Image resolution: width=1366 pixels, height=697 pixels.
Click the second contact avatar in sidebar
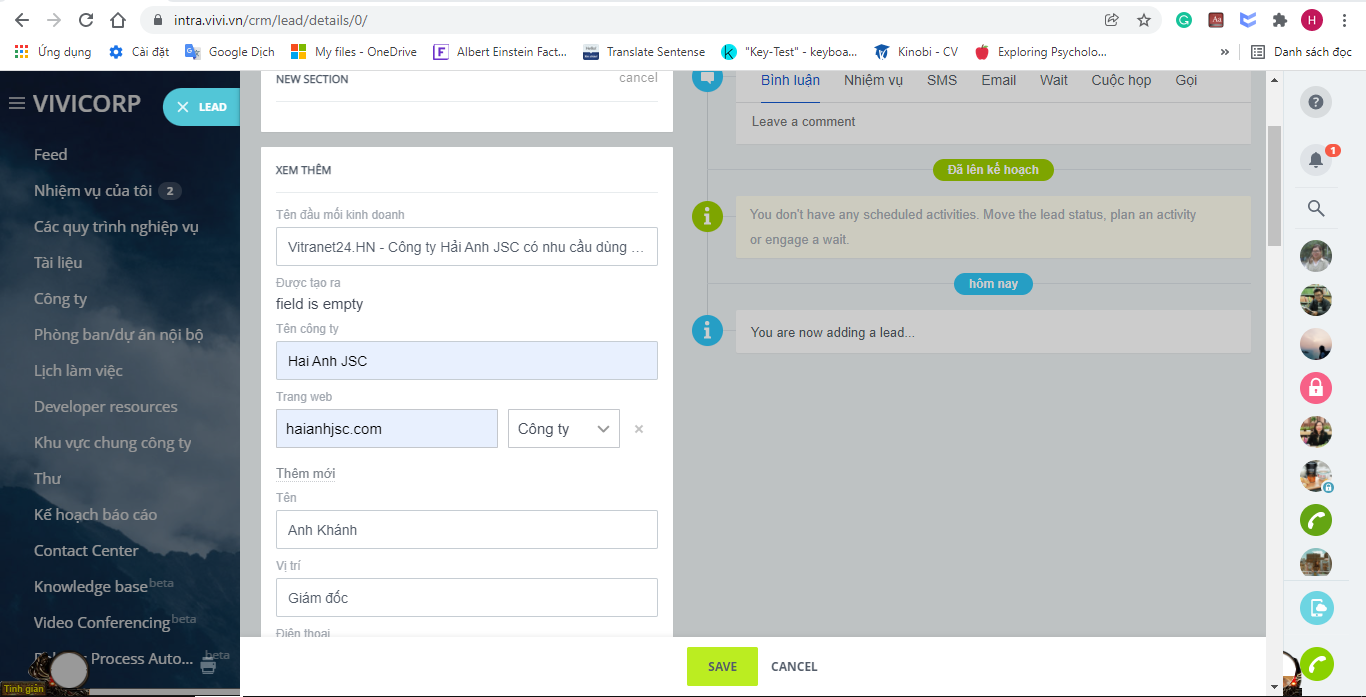click(x=1316, y=300)
